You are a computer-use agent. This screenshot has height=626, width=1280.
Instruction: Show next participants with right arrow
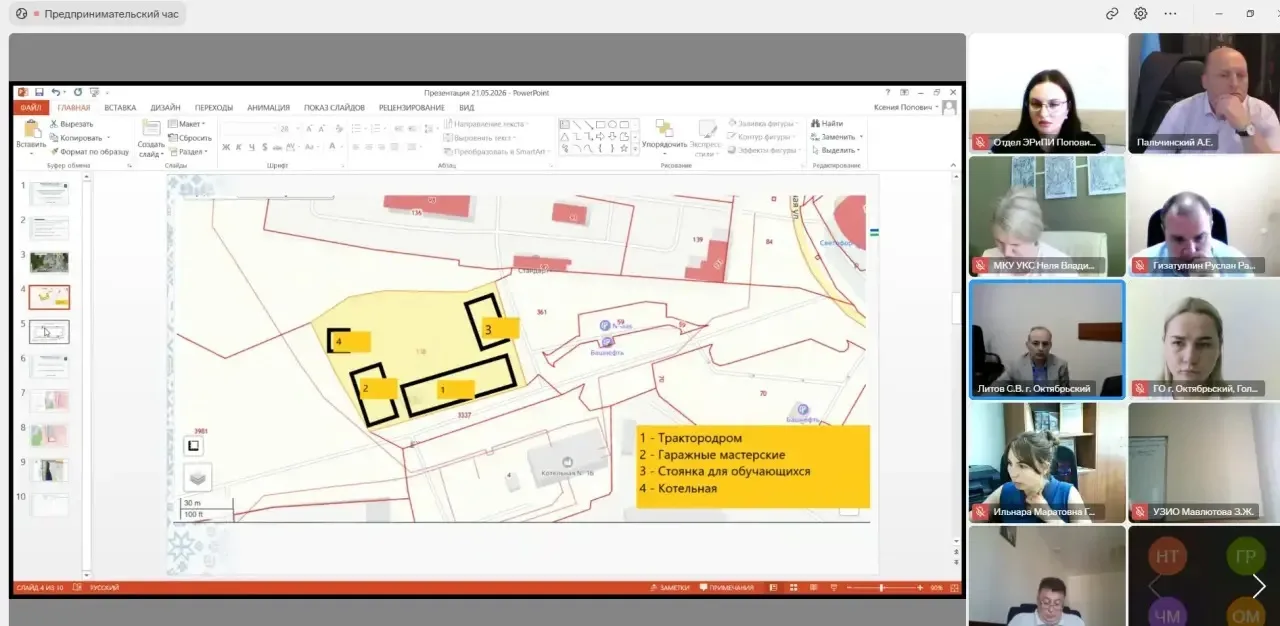coord(1259,587)
